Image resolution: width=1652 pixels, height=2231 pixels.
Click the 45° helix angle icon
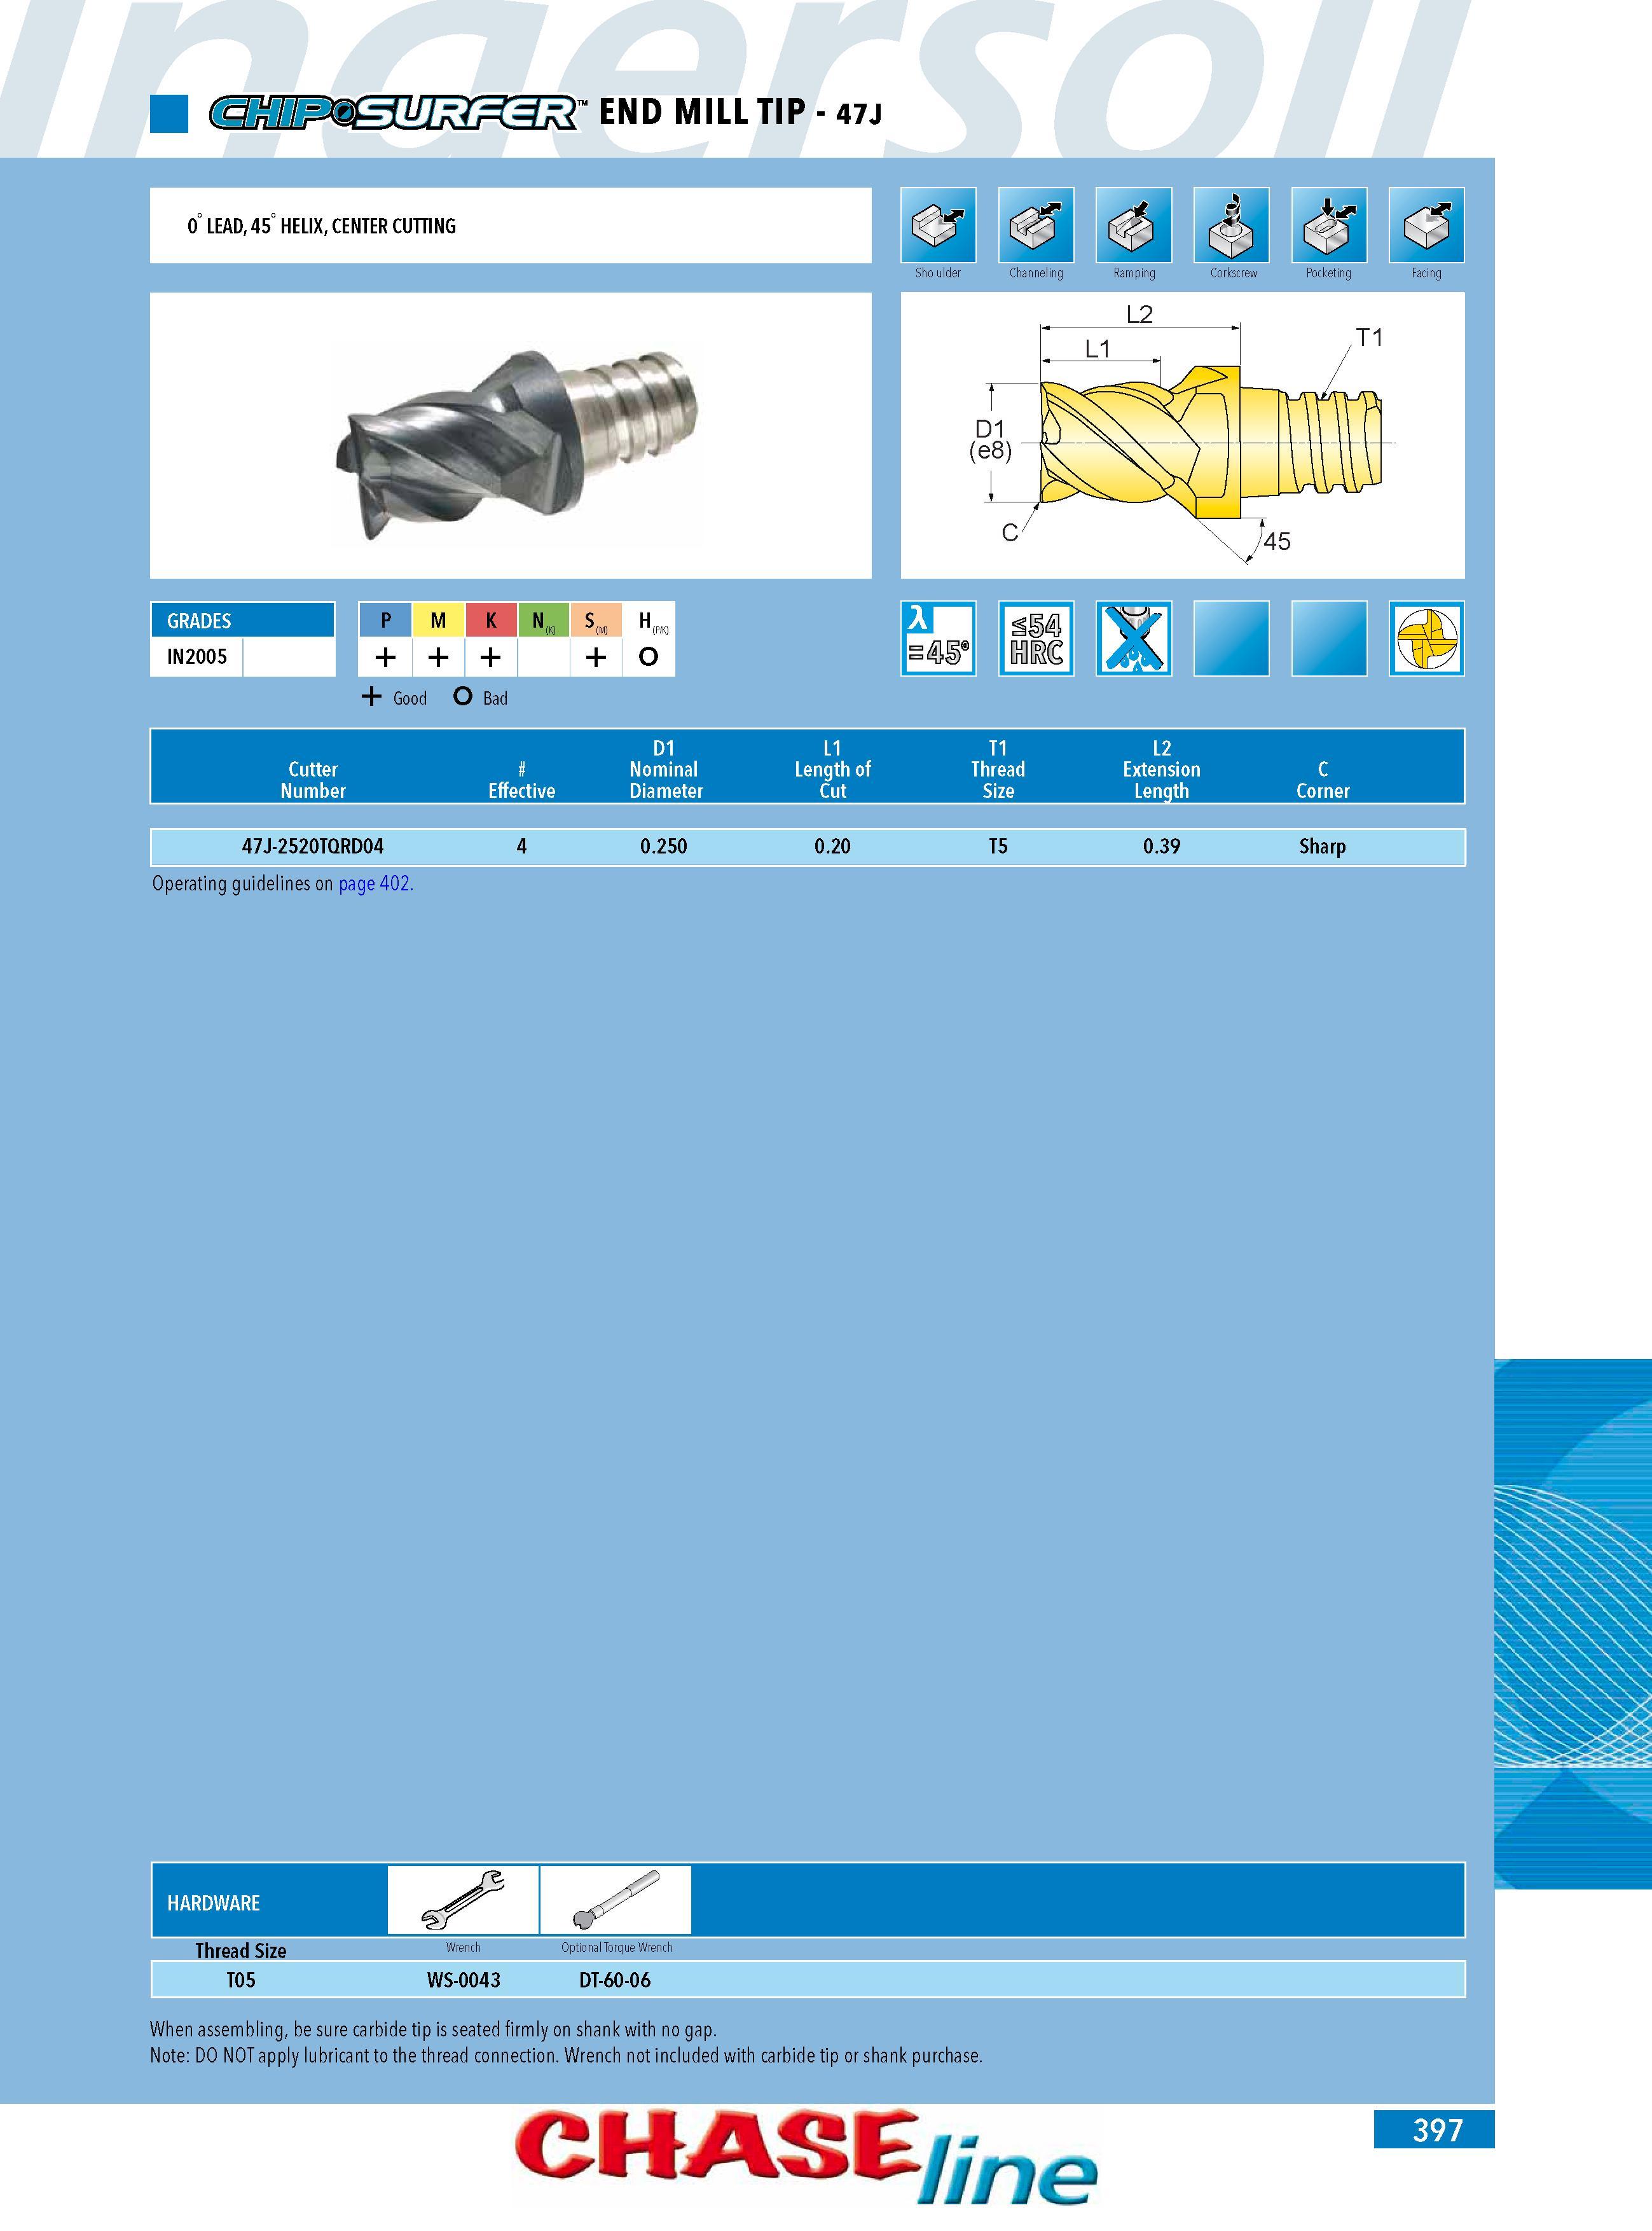tap(938, 638)
